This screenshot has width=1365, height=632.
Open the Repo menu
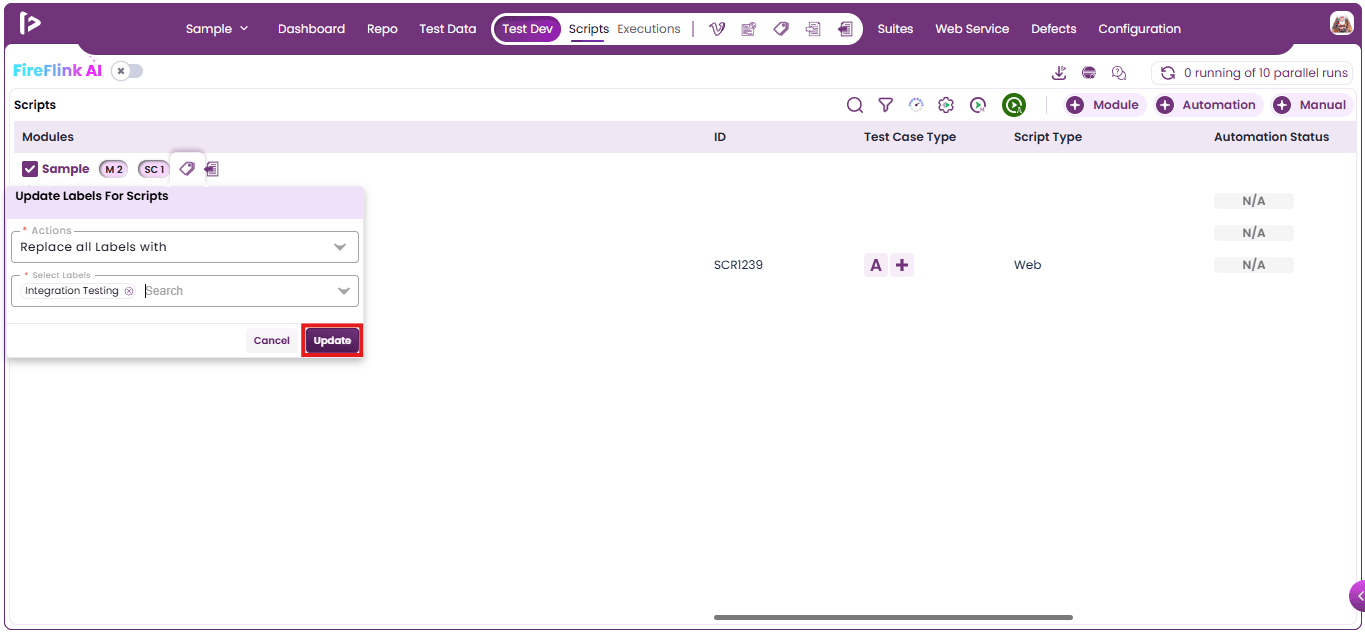pyautogui.click(x=382, y=29)
